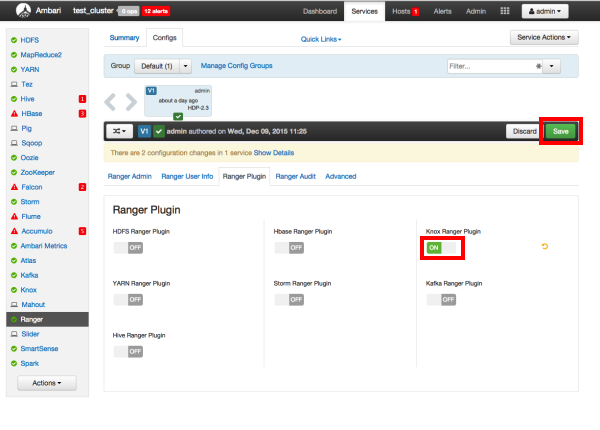Viewport: 600px width, 430px height.
Task: Click the 12 alerts red badge
Action: point(156,11)
